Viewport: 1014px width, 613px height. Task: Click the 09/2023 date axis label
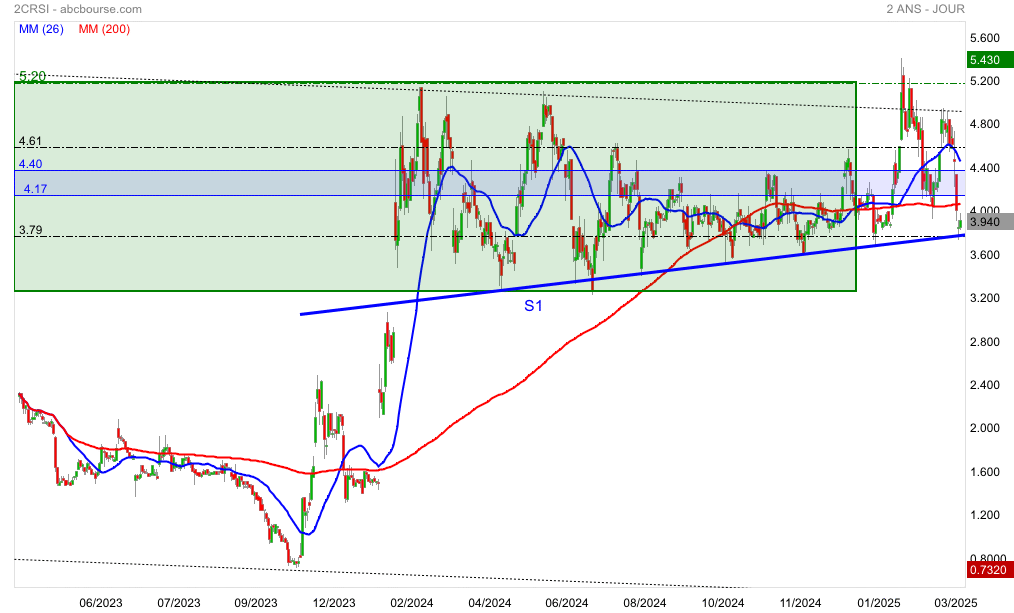(255, 603)
